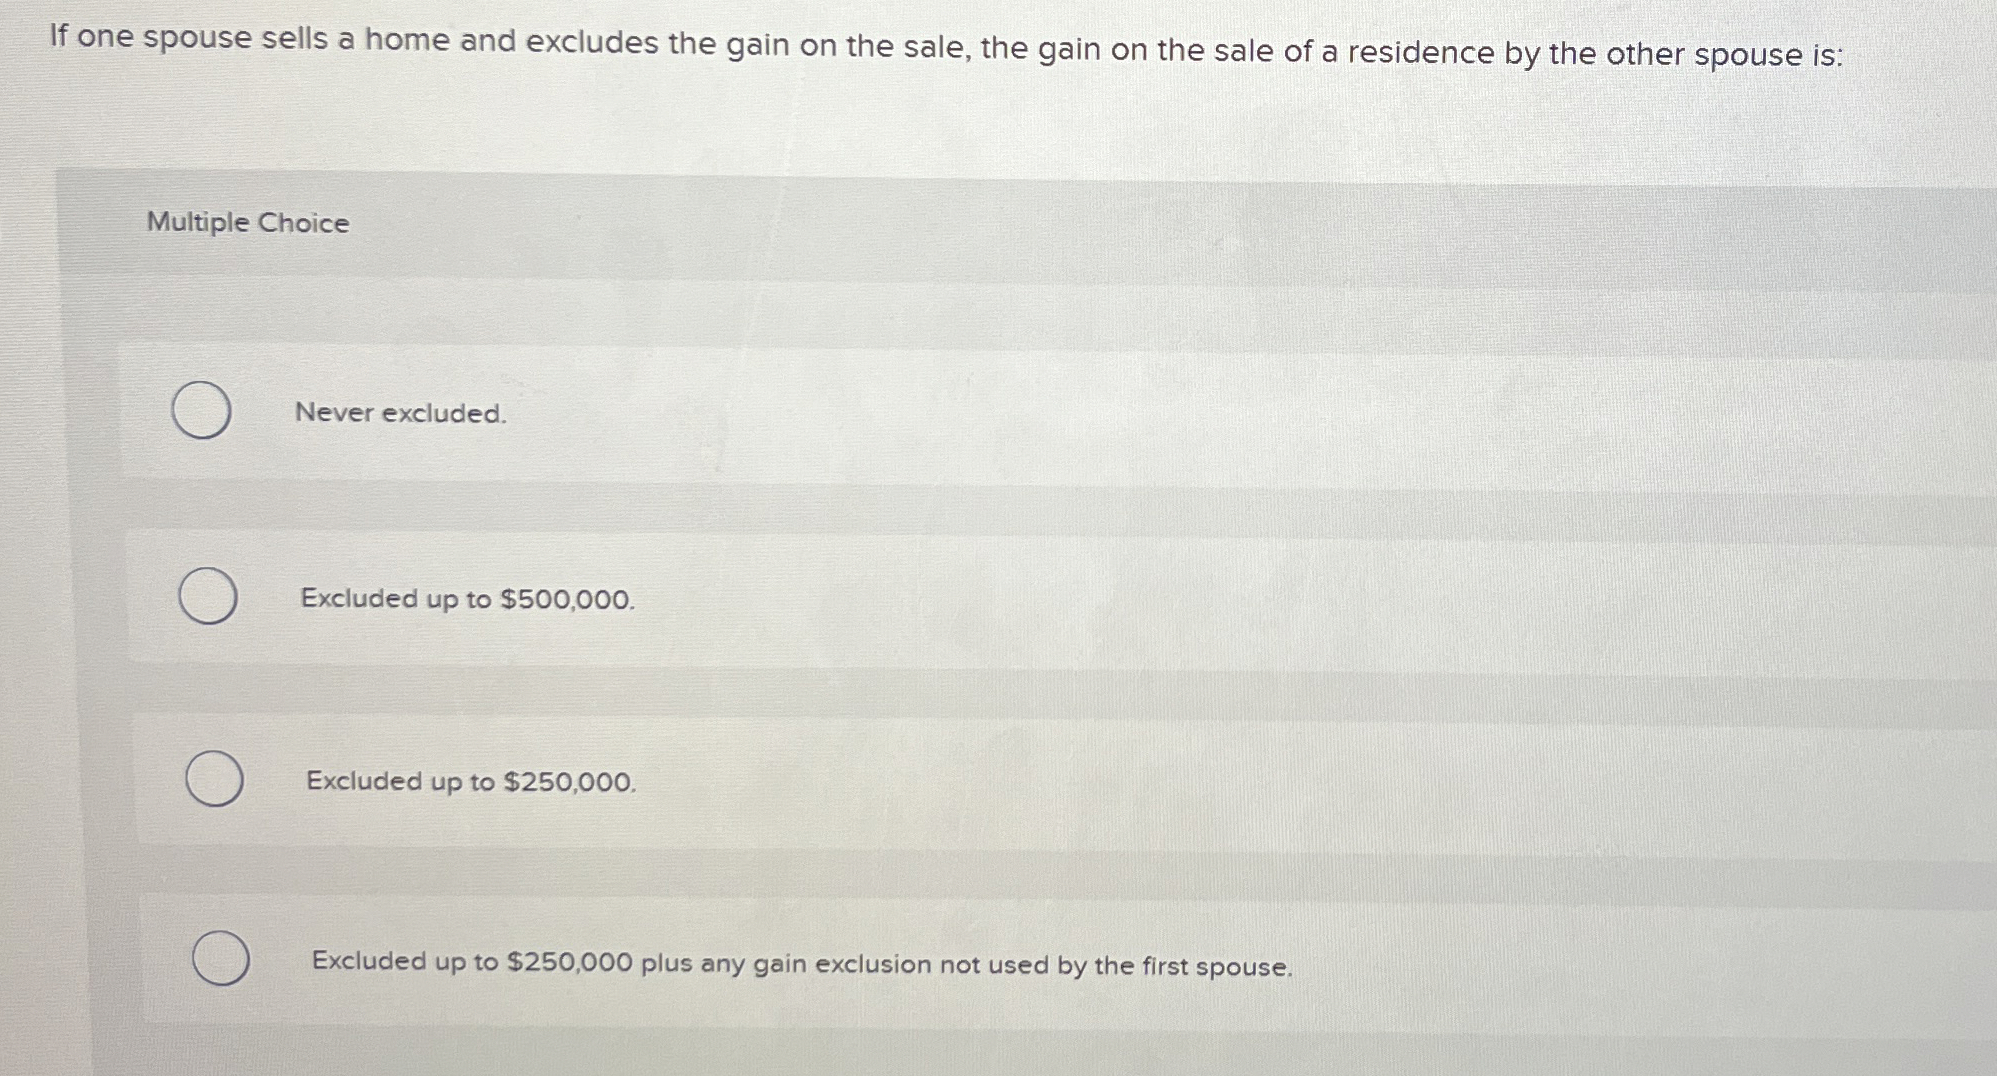Click the answer mentioning unused gain exclusion
1997x1076 pixels.
point(800,964)
